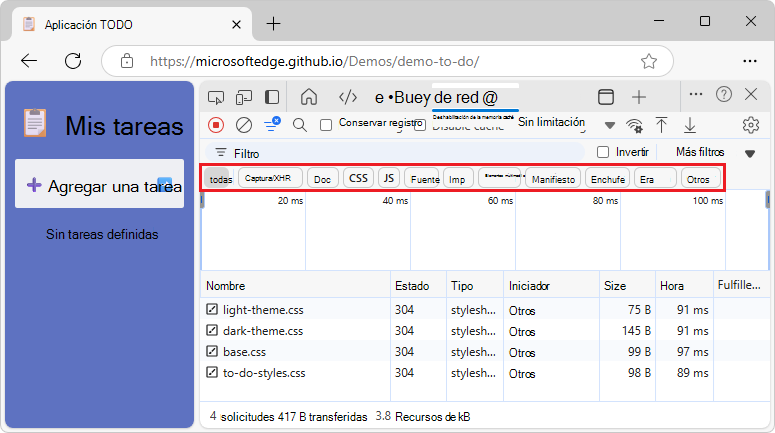Open network conditions Wi-Fi gear icon
The height and width of the screenshot is (433, 775).
tap(635, 126)
